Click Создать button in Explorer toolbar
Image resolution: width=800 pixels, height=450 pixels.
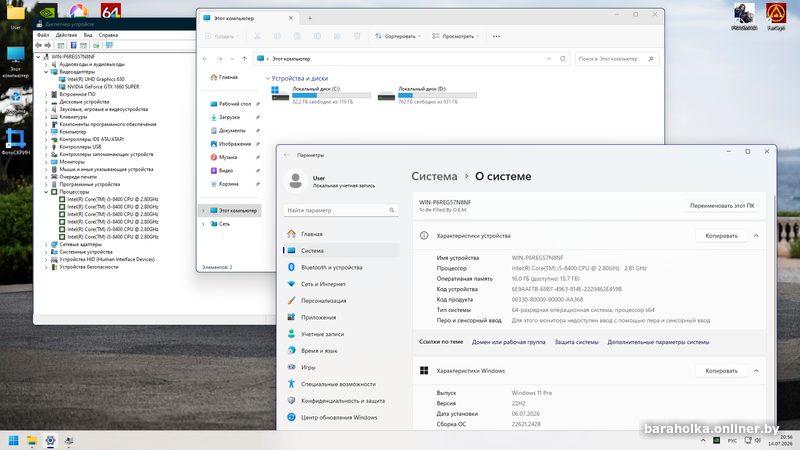click(x=222, y=36)
